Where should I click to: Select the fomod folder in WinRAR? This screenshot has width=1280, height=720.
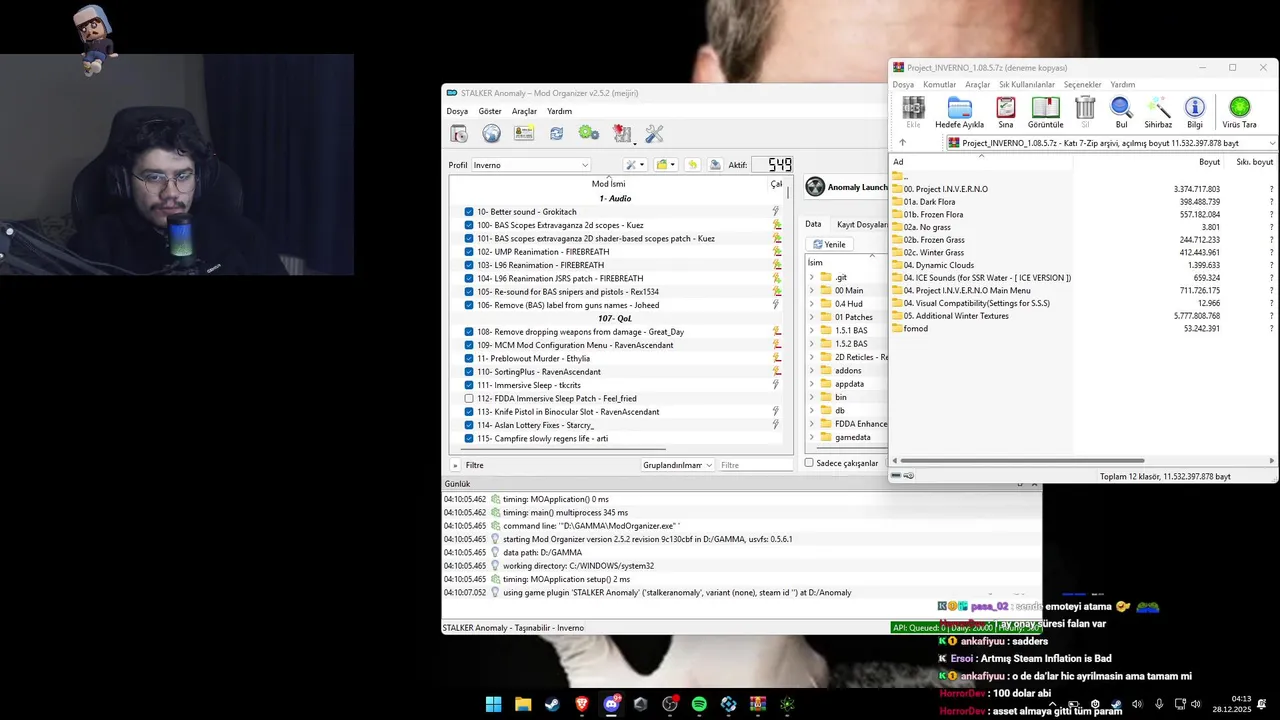coord(915,329)
